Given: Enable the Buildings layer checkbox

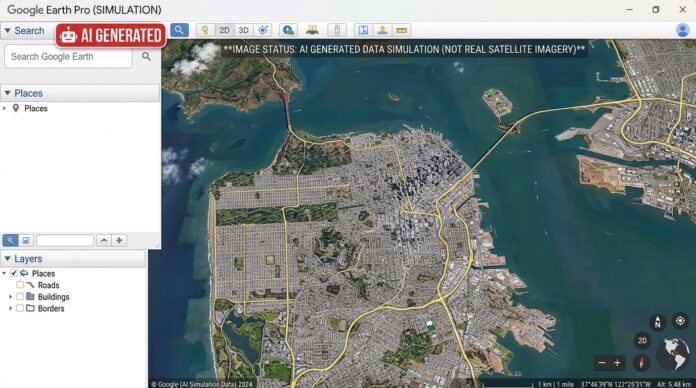Looking at the screenshot, I should click(20, 297).
